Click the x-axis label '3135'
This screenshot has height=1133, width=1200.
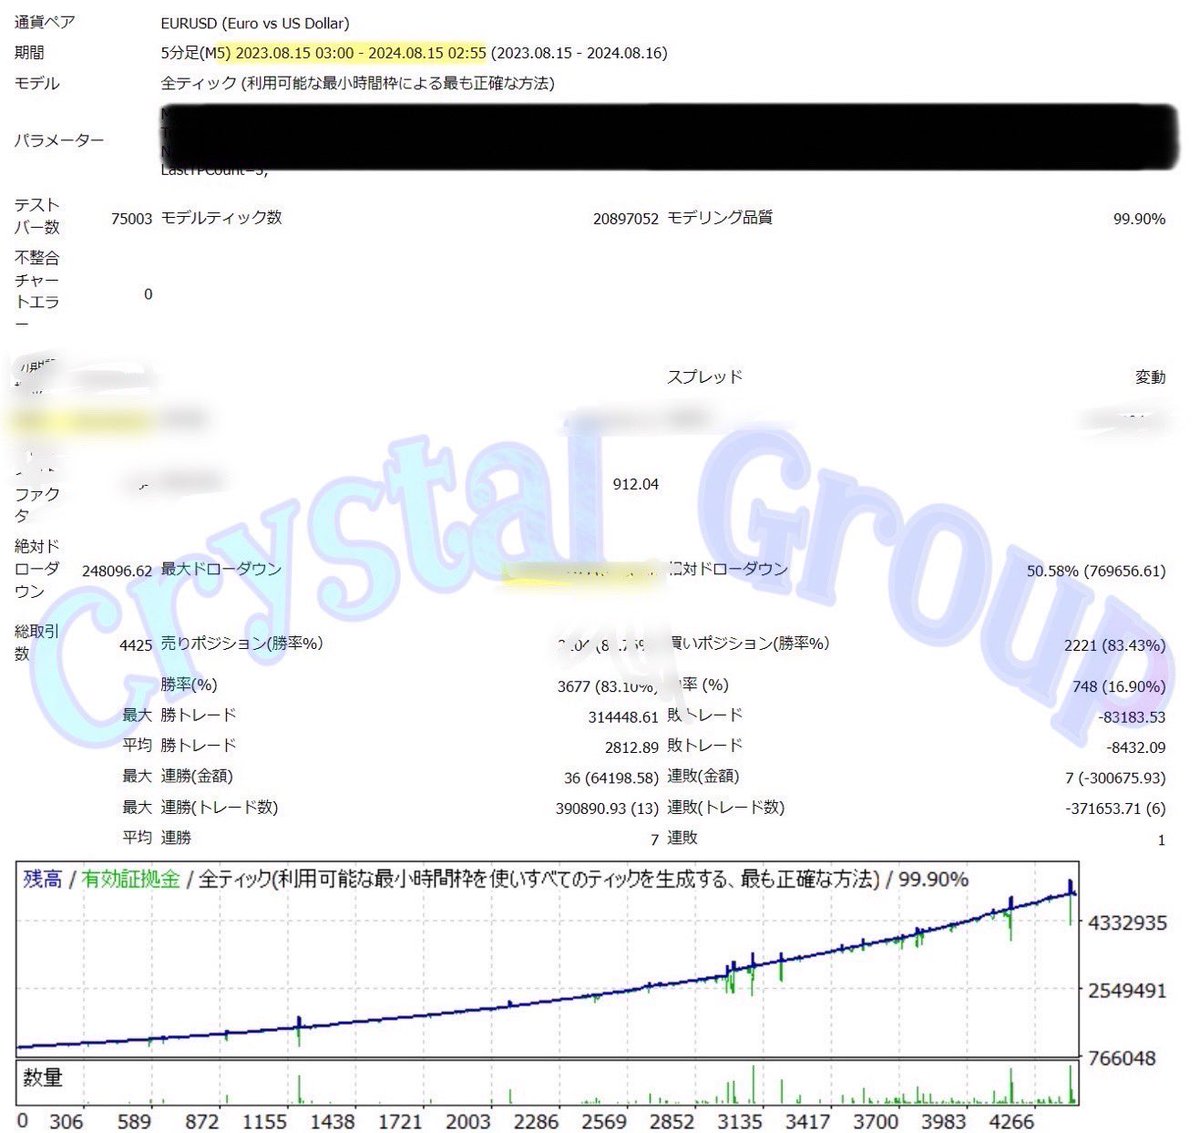[740, 1122]
